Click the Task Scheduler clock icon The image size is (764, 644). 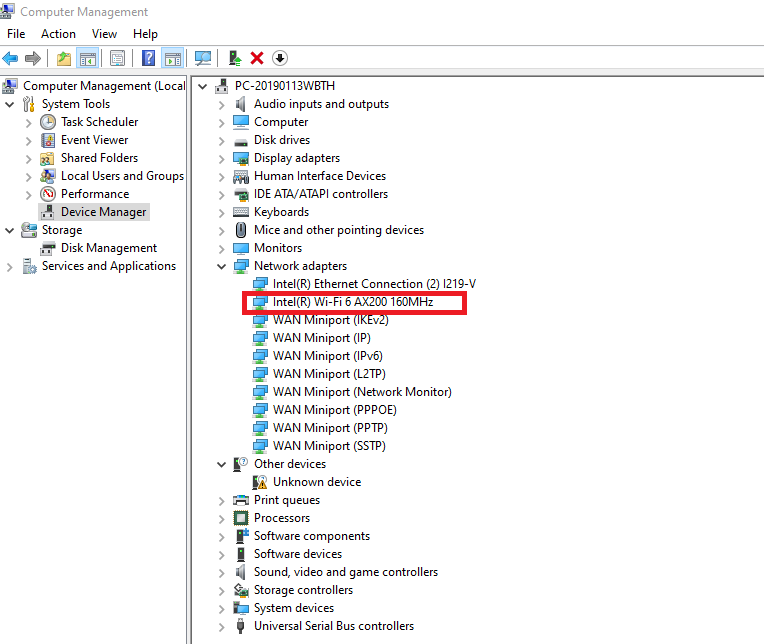tap(48, 122)
